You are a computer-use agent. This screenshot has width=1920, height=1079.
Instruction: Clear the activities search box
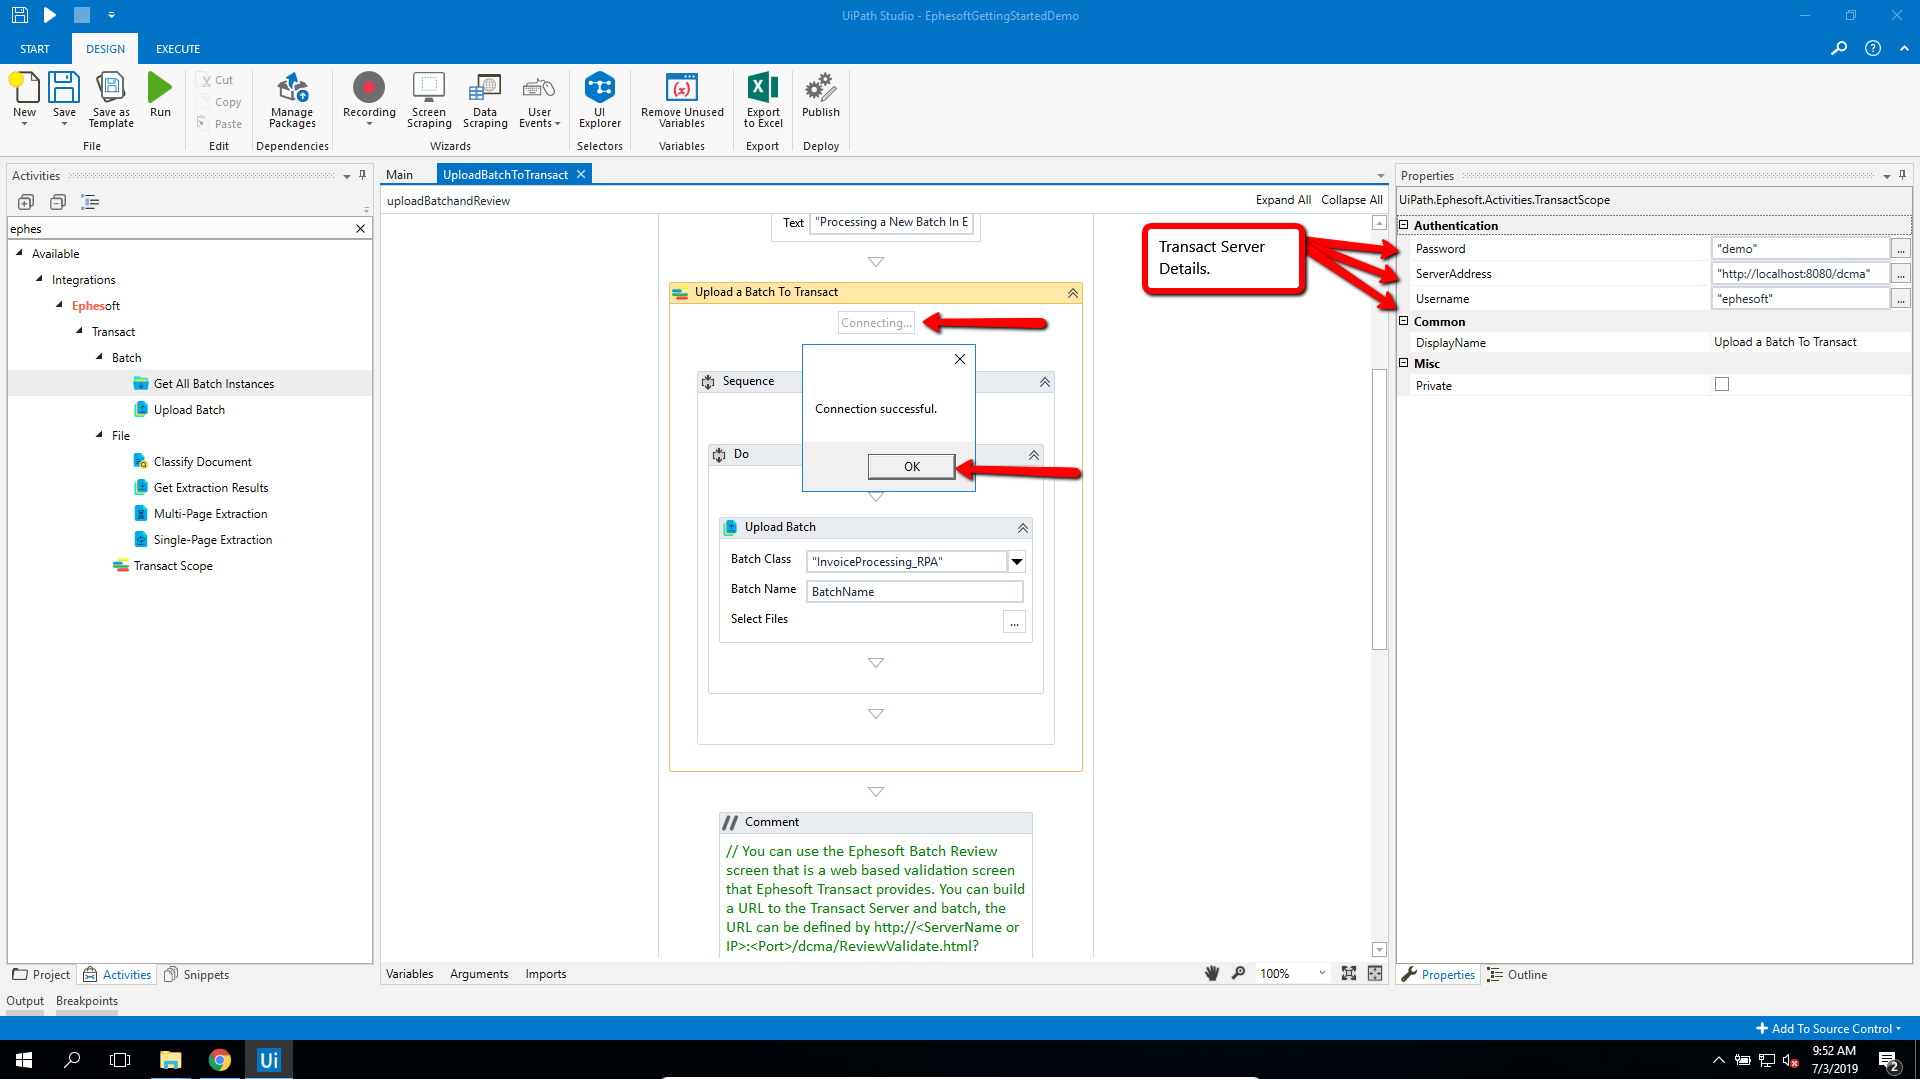(360, 229)
